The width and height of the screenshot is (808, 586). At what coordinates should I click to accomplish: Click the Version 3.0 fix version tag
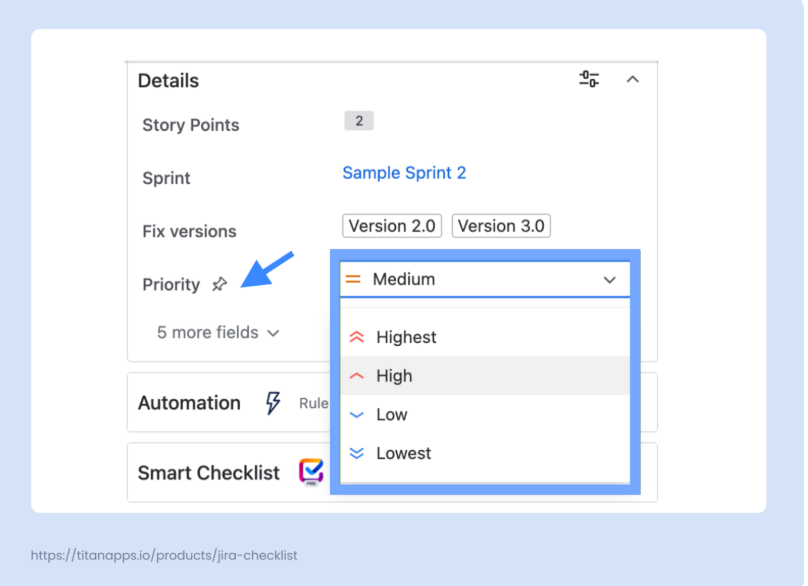[x=501, y=226]
